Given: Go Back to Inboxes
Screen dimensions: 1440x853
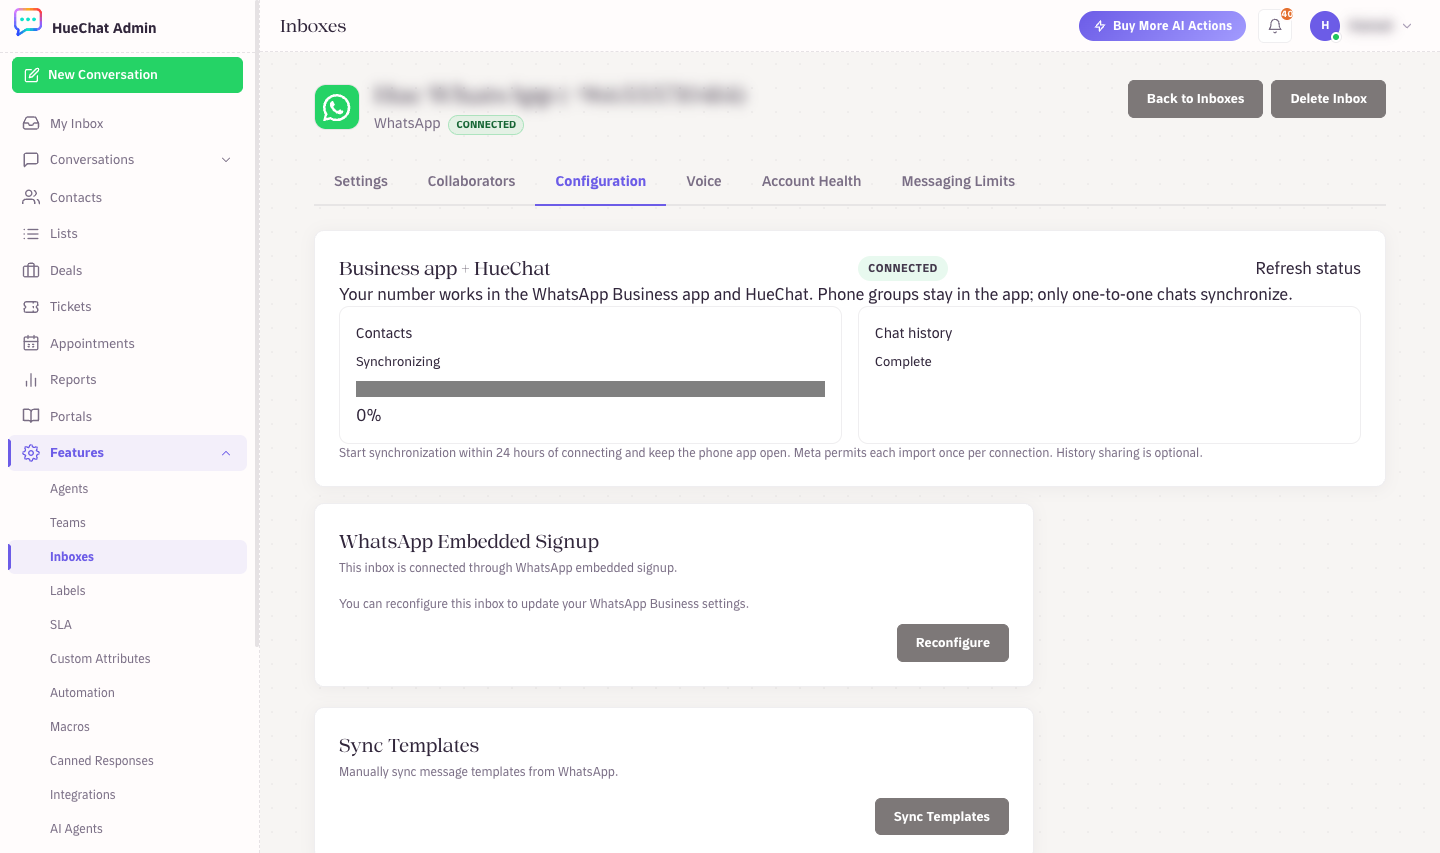Looking at the screenshot, I should tap(1195, 99).
